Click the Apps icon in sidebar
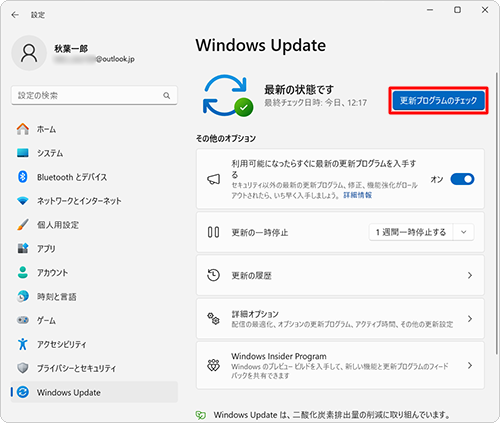The width and height of the screenshot is (500, 423). tap(23, 248)
